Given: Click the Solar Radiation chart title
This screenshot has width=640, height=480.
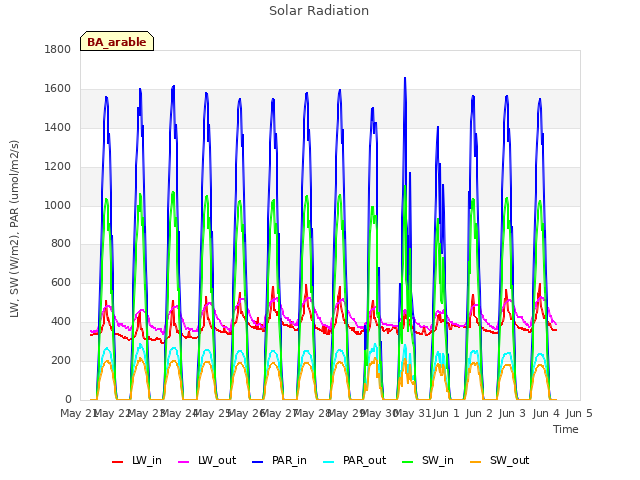Looking at the screenshot, I should [x=319, y=11].
